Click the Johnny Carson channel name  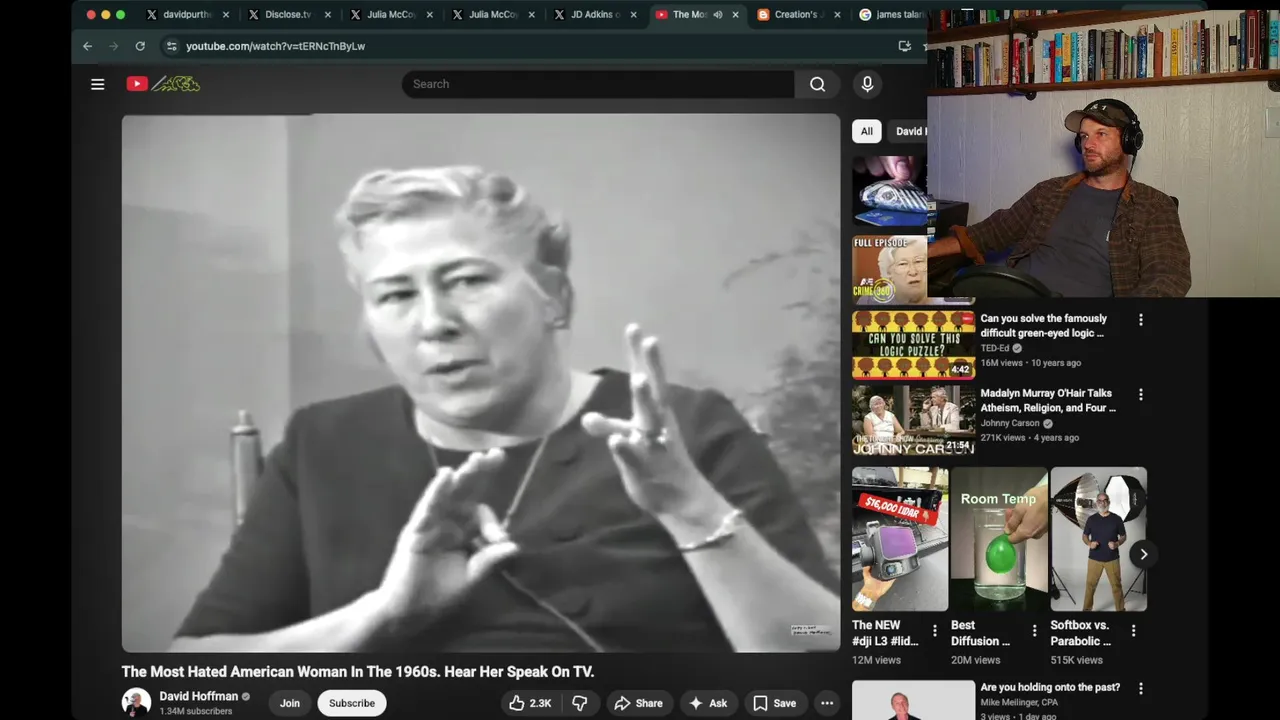(1010, 423)
